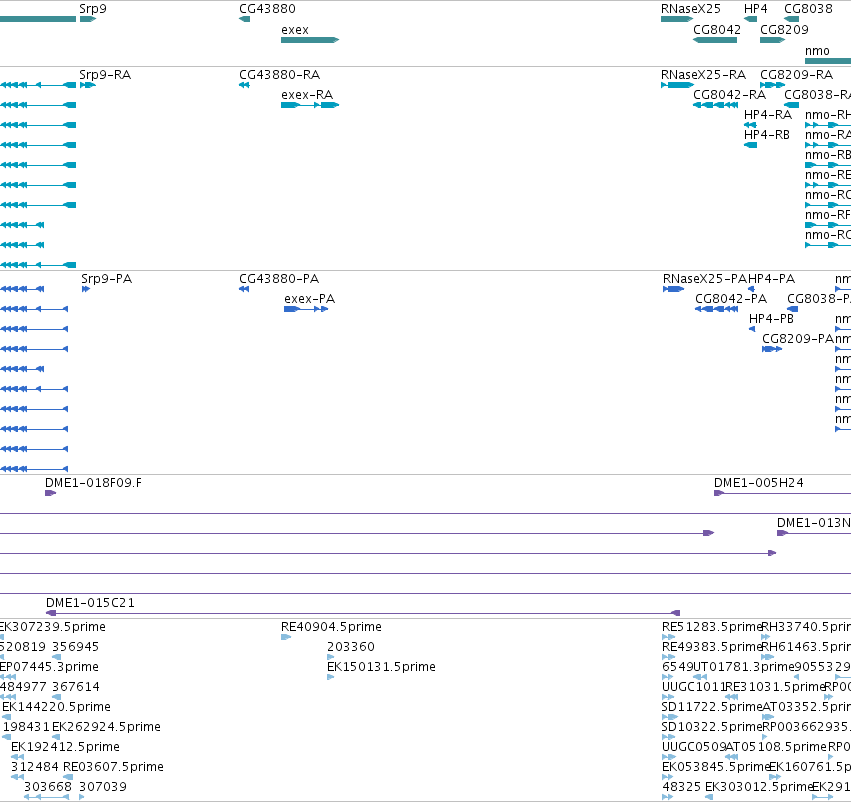Open the EK150131.5prime EST label

tap(381, 666)
